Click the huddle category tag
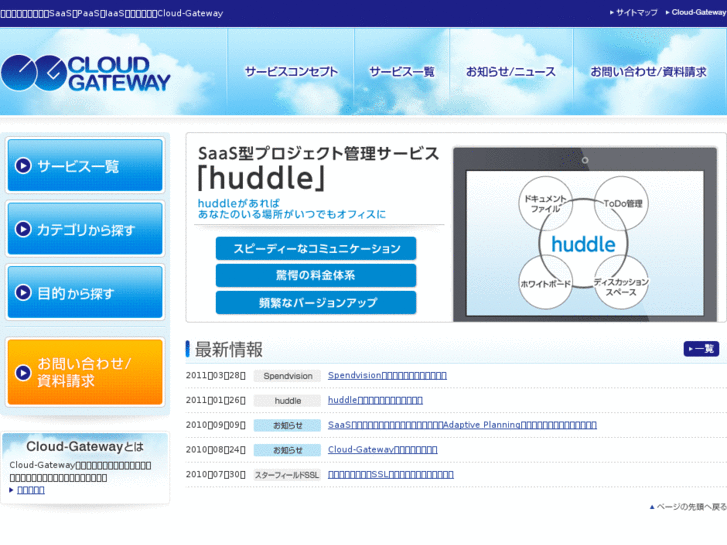The image size is (727, 545). [287, 401]
